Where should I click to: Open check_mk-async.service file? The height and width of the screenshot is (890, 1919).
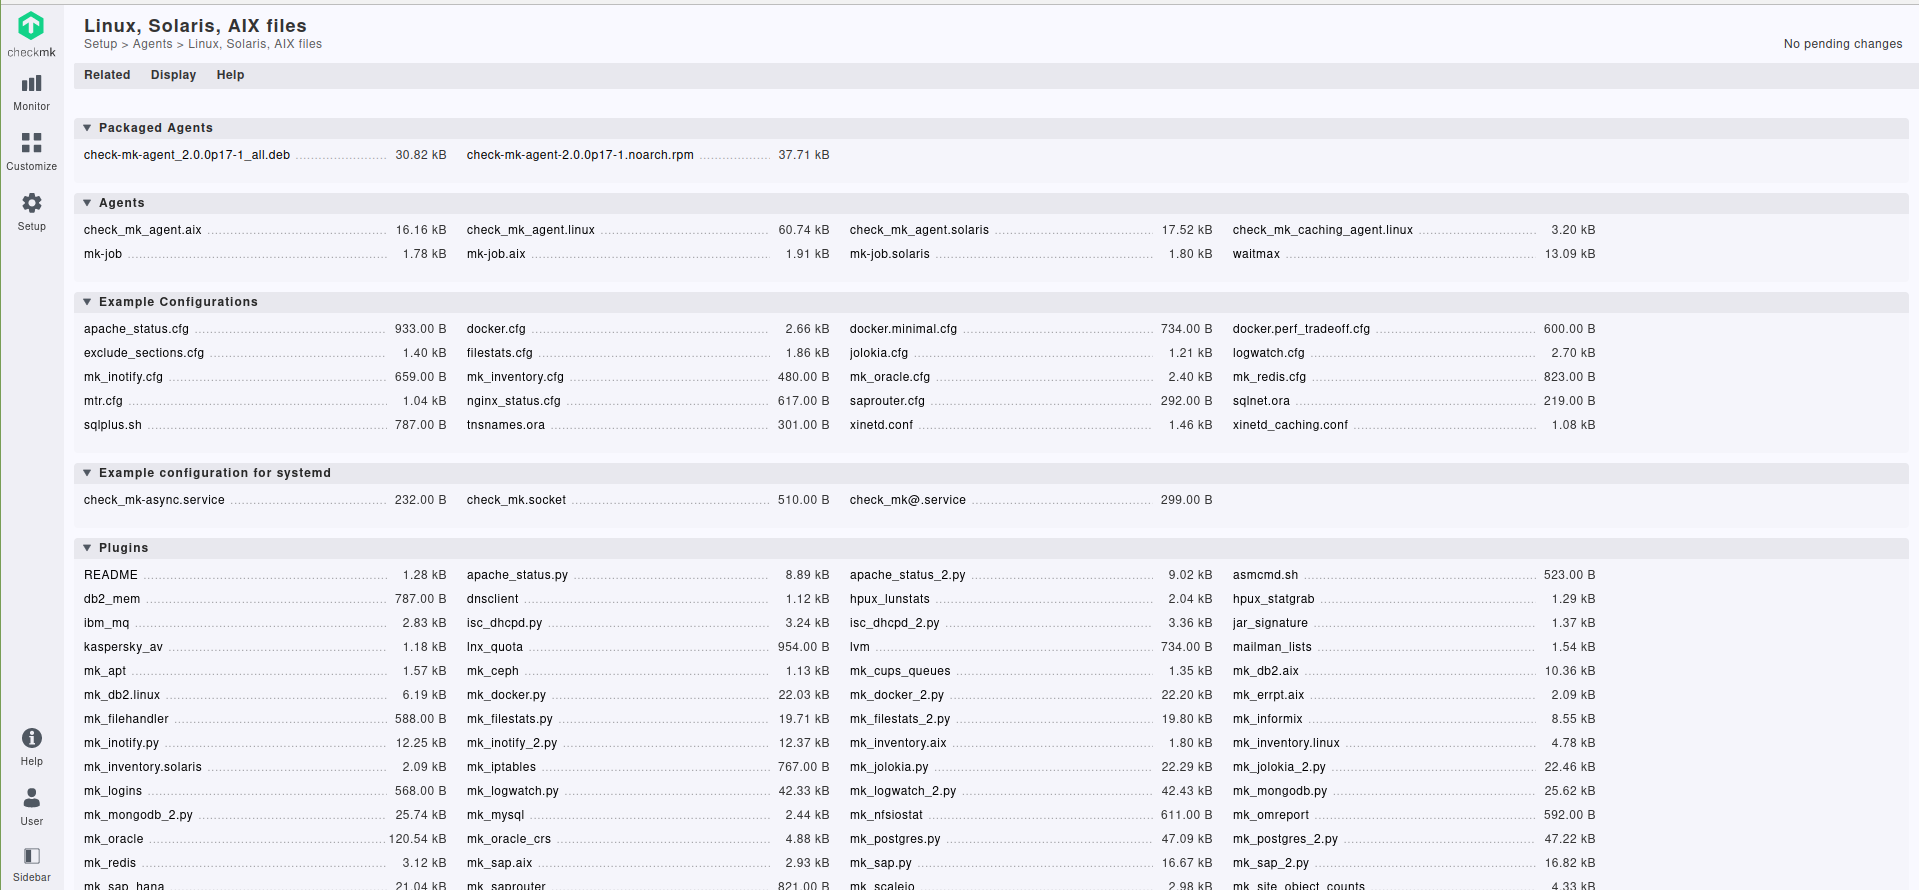(154, 500)
